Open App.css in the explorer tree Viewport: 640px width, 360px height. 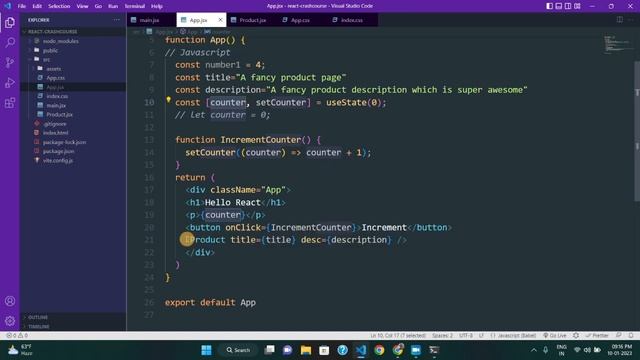point(56,78)
